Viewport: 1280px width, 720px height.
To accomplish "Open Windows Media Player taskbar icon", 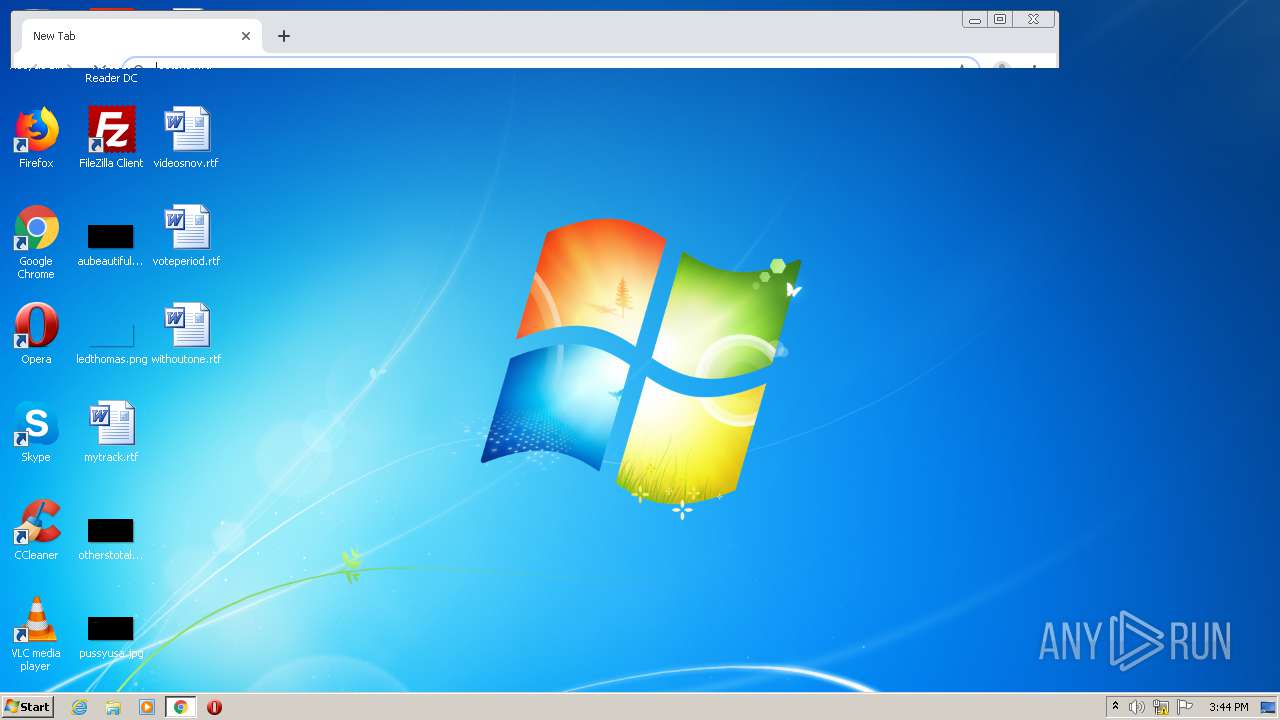I will [x=147, y=707].
